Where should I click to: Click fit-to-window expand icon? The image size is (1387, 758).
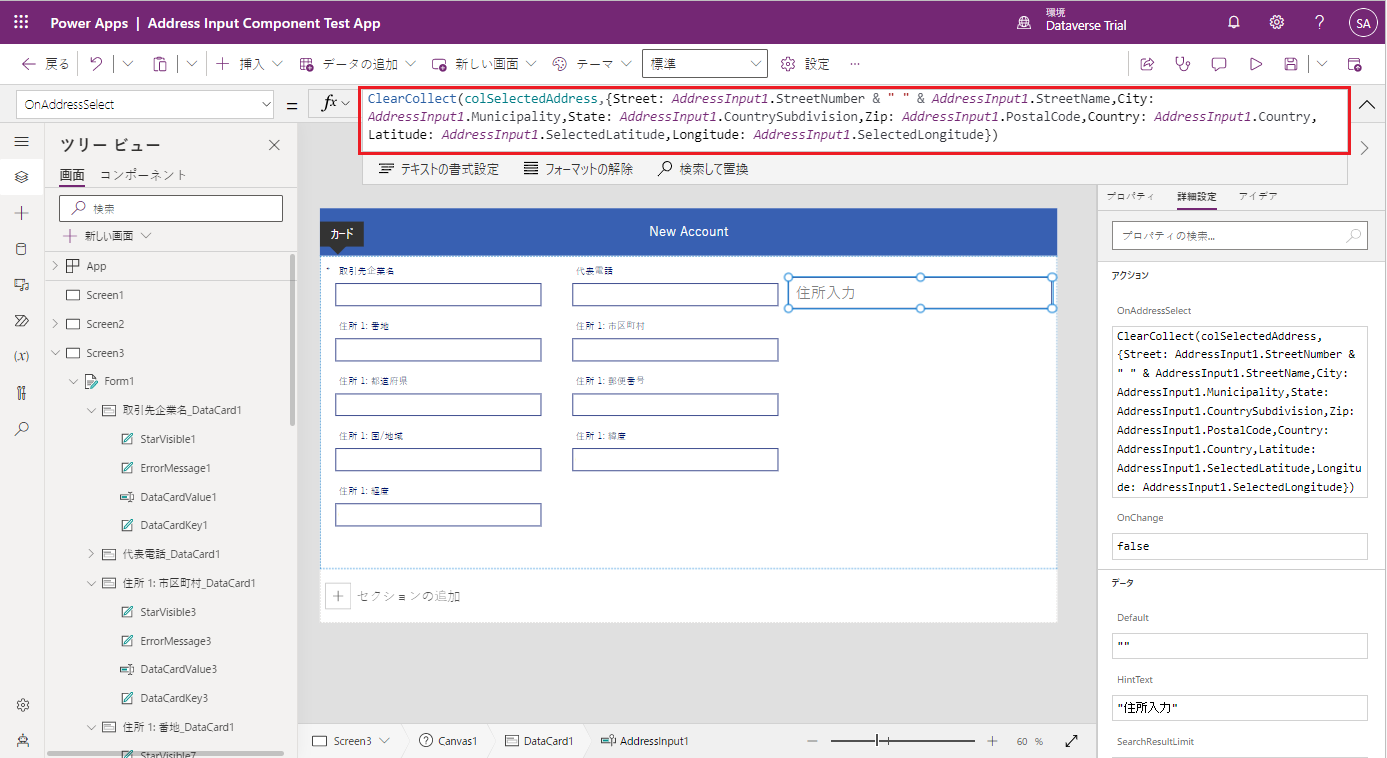(x=1072, y=741)
